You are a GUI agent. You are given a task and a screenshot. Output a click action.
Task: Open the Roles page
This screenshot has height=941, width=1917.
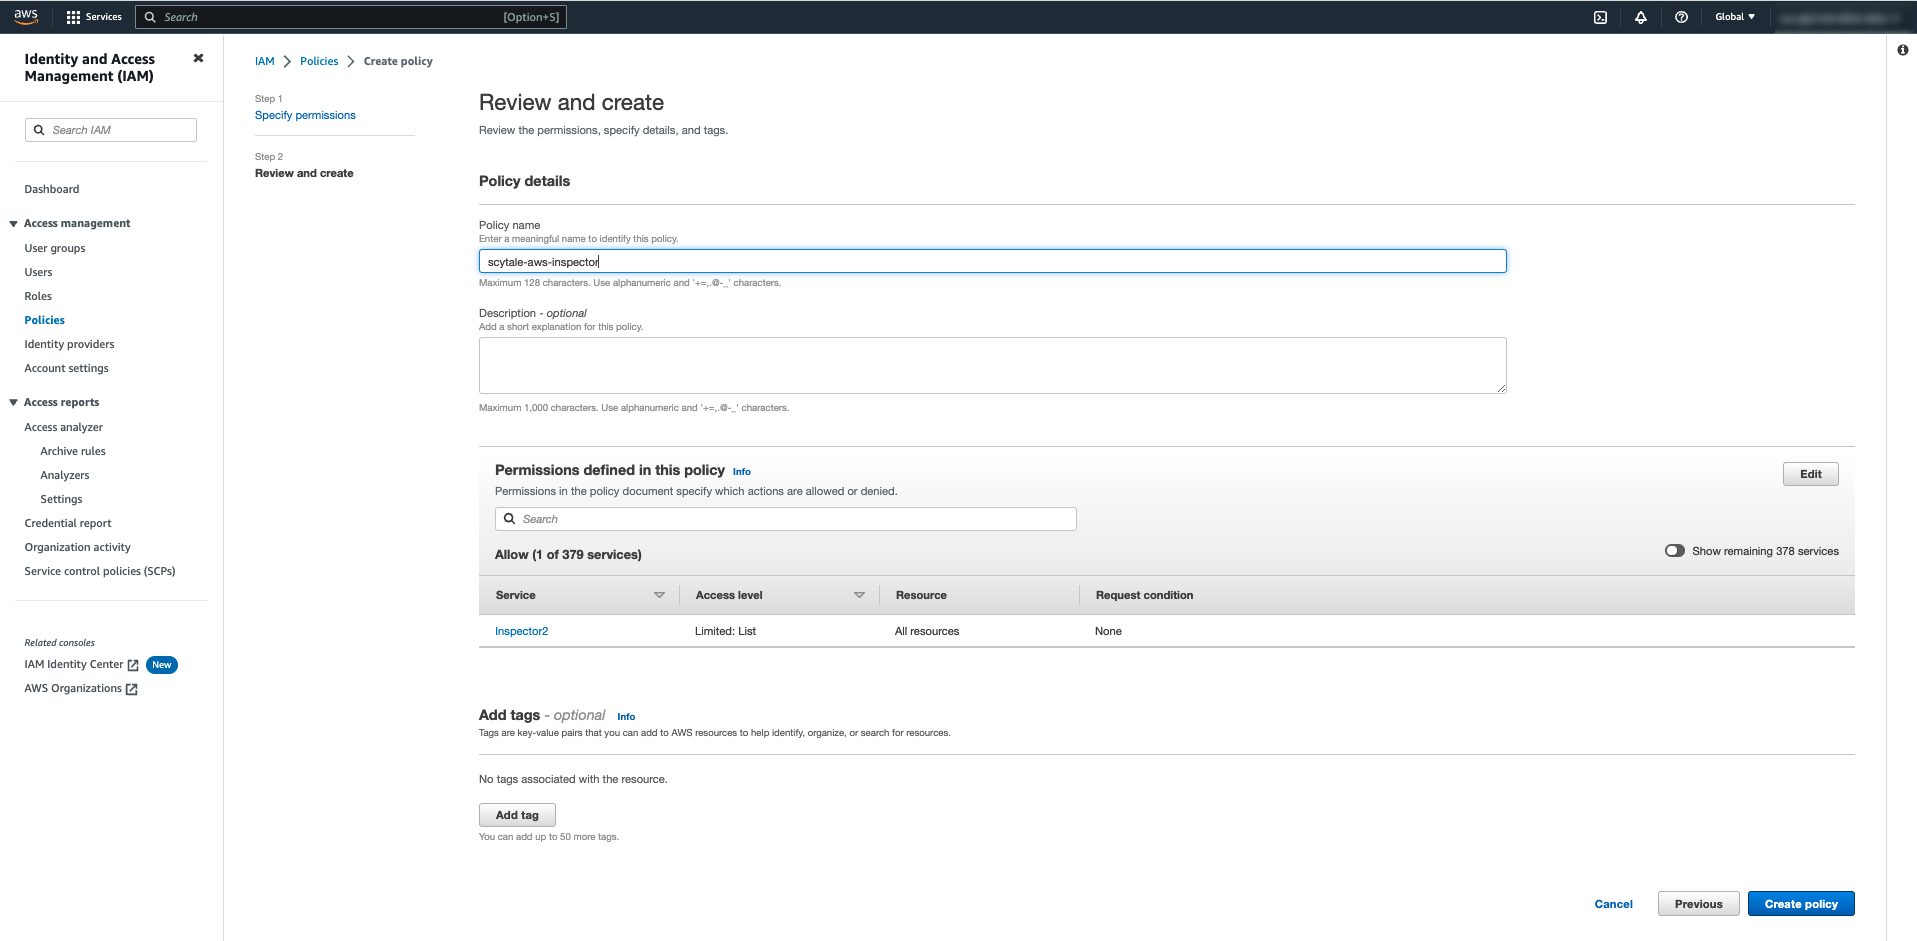[x=38, y=296]
